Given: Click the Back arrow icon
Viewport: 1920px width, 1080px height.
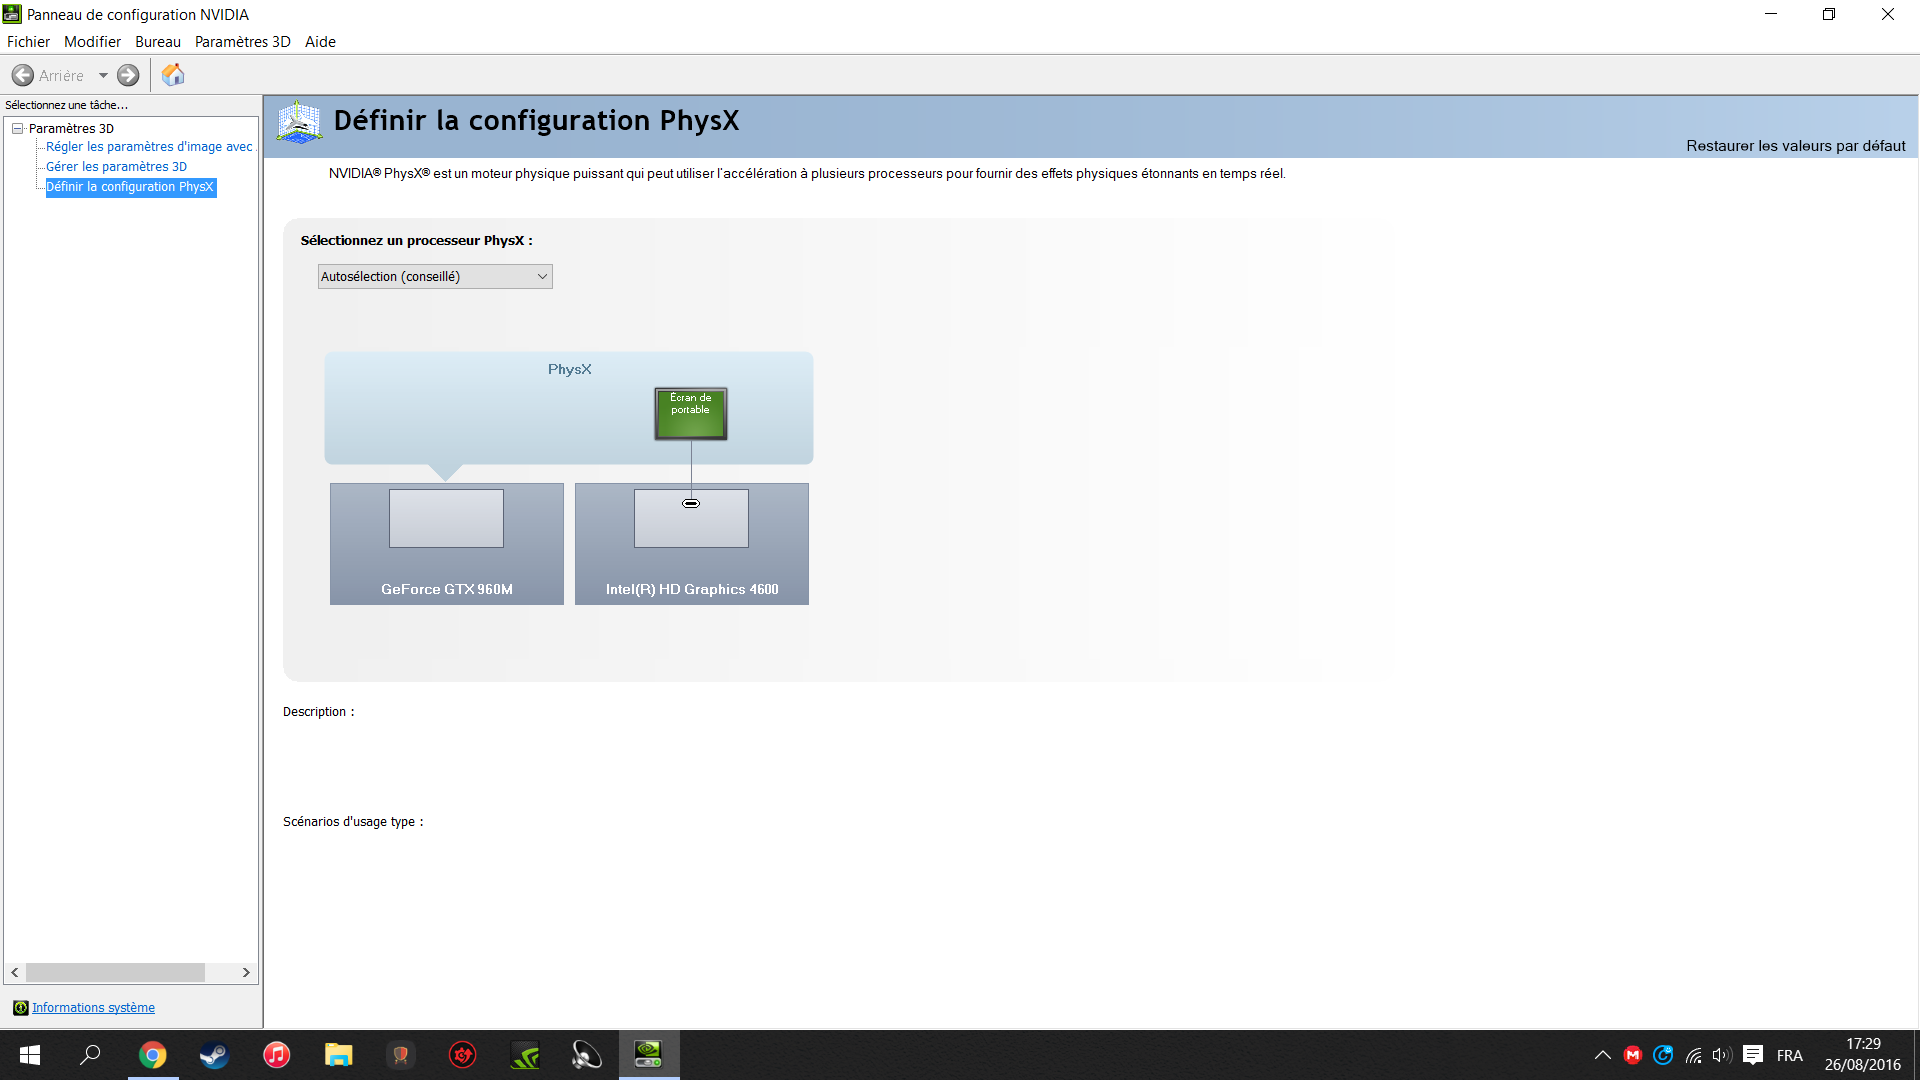Looking at the screenshot, I should (22, 75).
